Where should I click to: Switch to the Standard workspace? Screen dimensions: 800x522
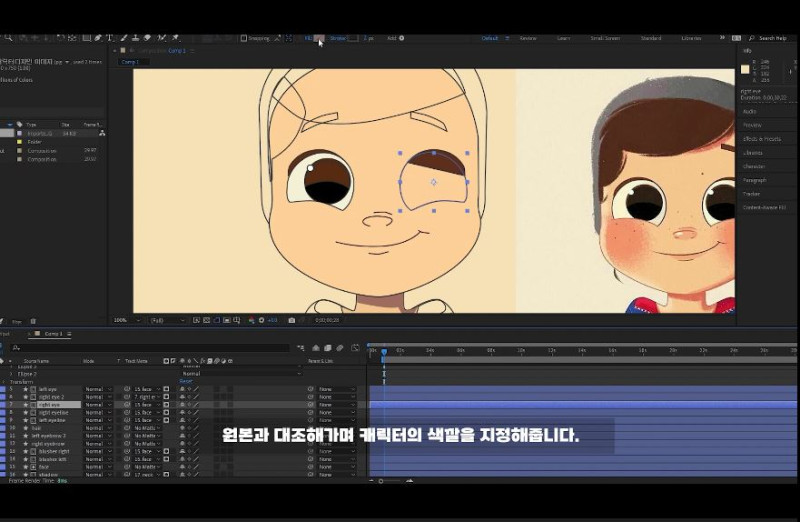(x=651, y=38)
